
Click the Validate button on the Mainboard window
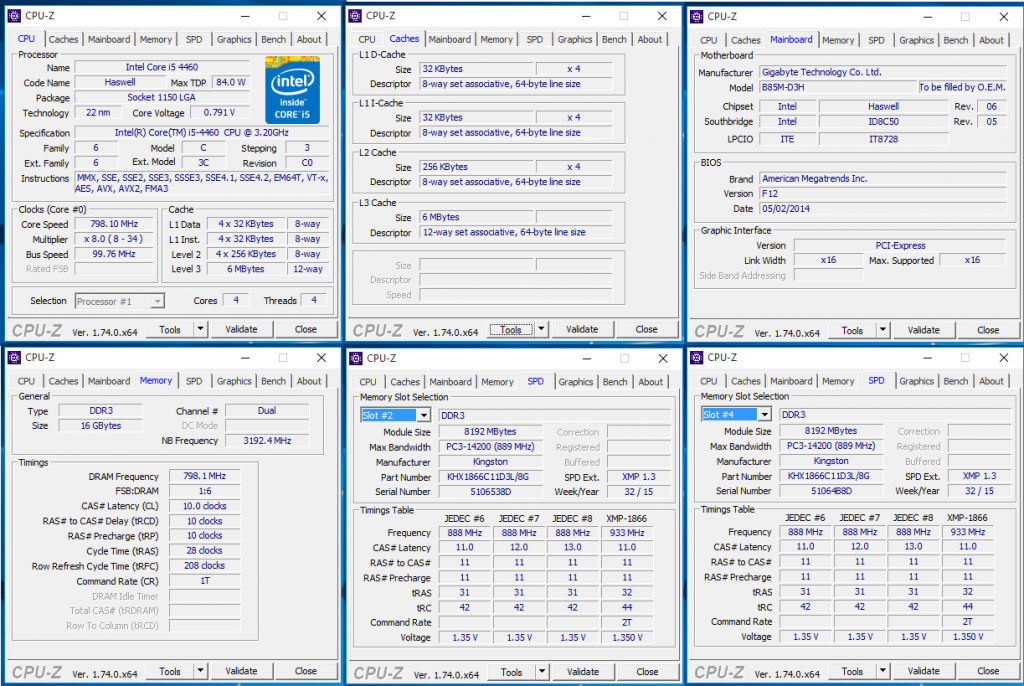[x=923, y=329]
